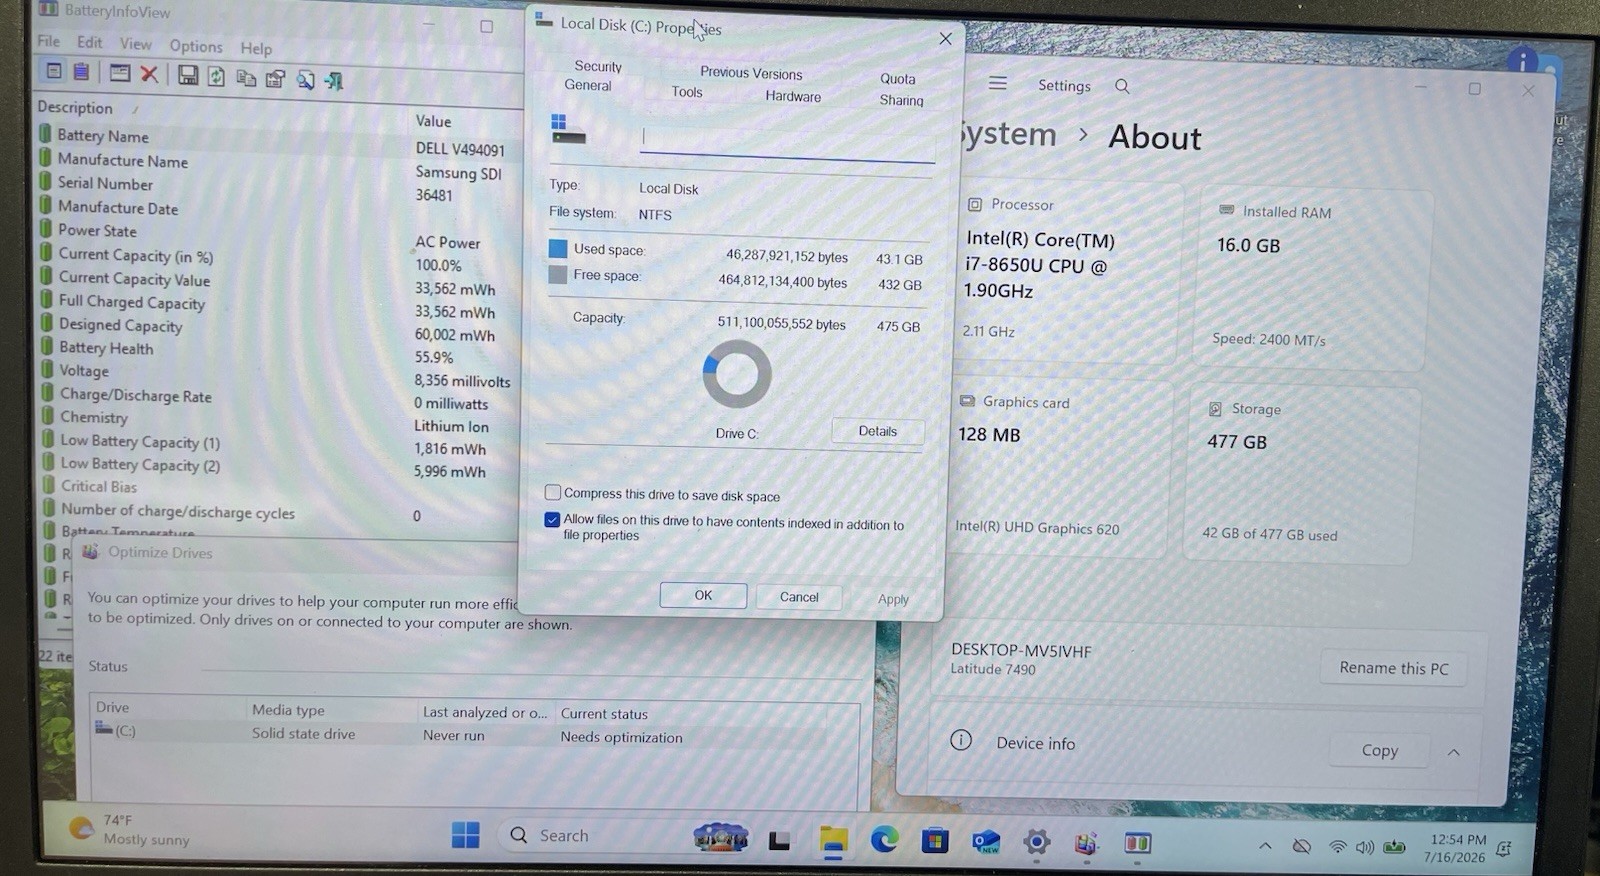Click the red X clear icon in BatteryInfoView toolbar
The height and width of the screenshot is (876, 1600).
[x=149, y=73]
